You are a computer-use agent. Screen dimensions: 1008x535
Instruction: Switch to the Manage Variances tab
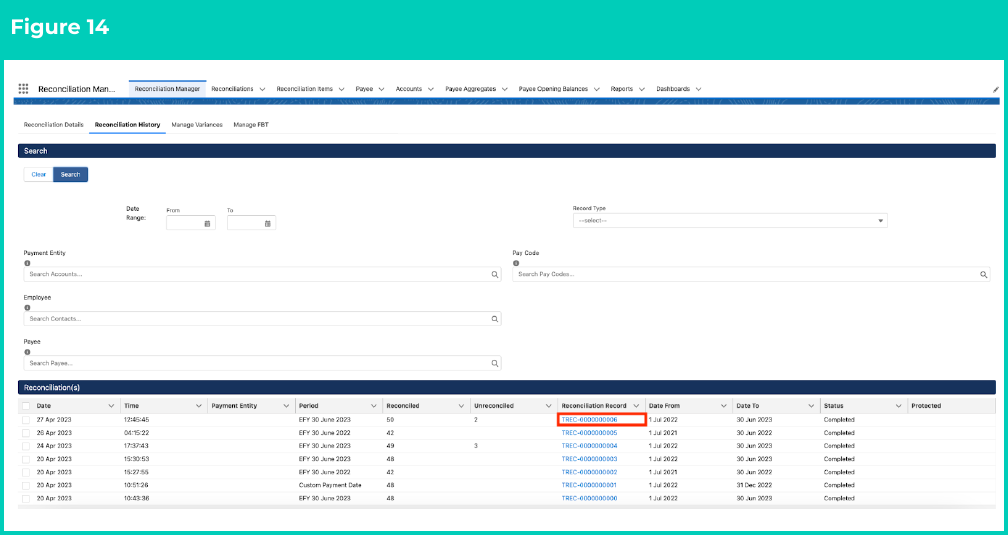coord(197,125)
